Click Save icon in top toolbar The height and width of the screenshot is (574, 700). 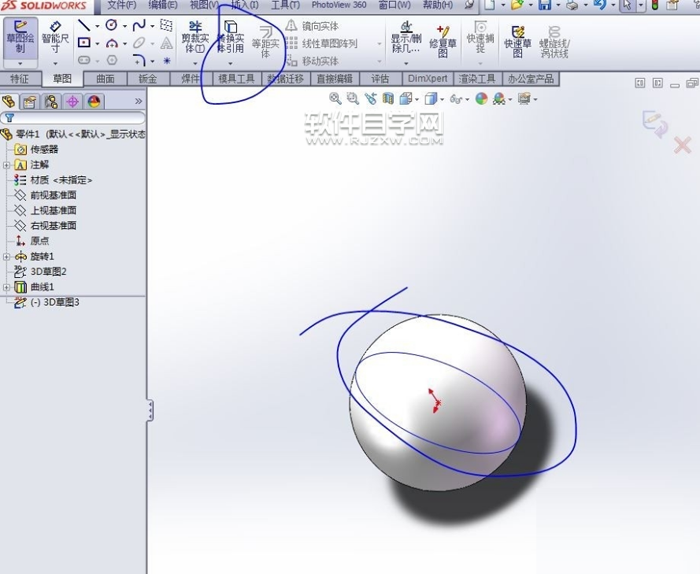[x=545, y=5]
